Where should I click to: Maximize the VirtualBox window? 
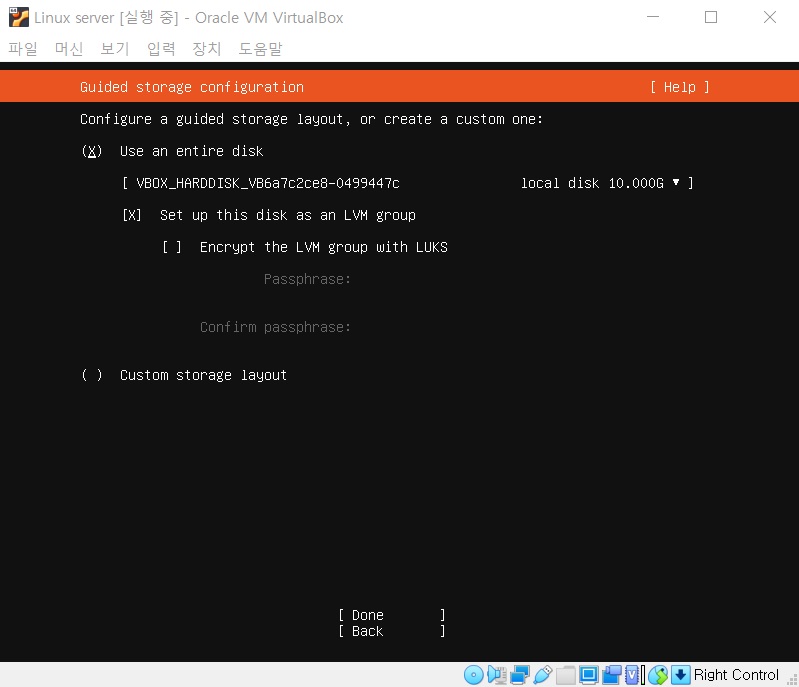711,17
